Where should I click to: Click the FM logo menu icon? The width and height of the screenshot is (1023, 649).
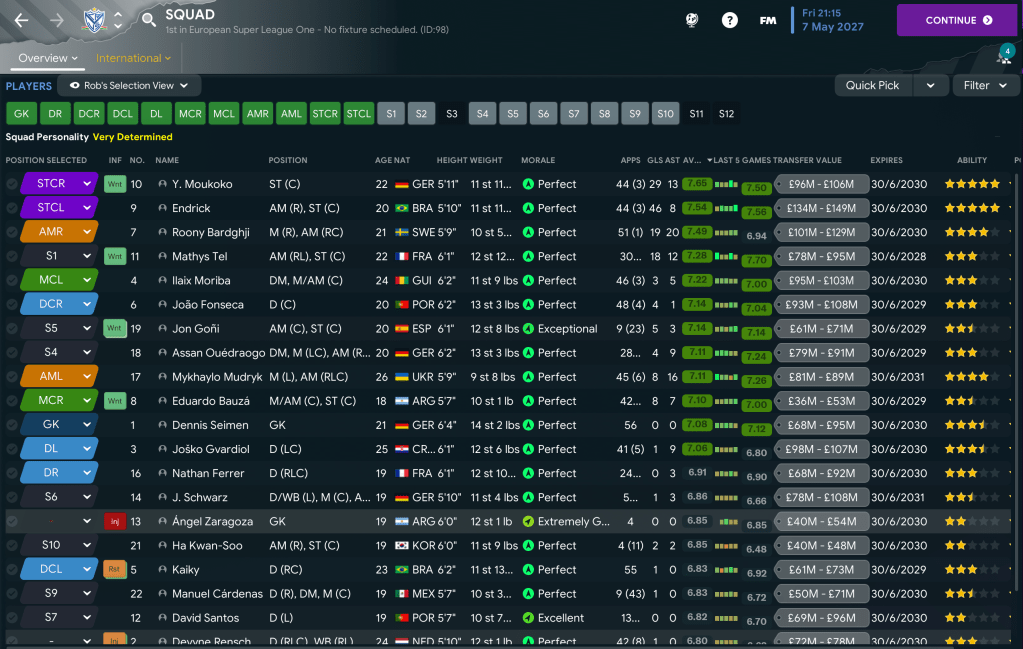click(768, 20)
